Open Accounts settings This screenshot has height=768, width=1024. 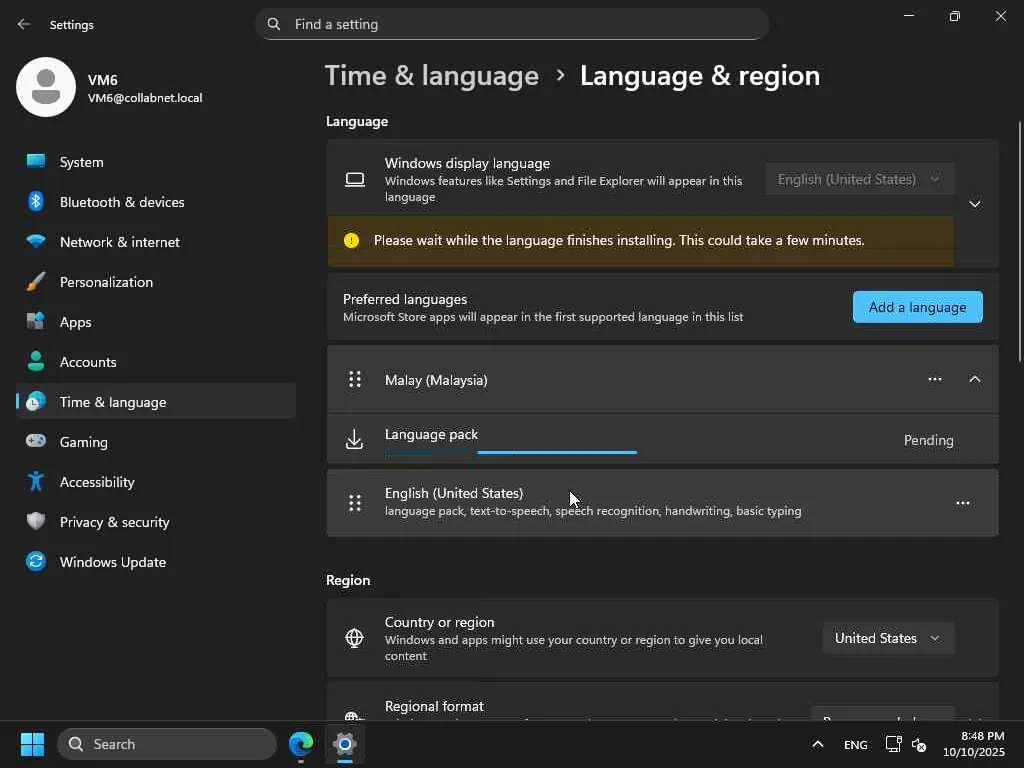coord(155,362)
